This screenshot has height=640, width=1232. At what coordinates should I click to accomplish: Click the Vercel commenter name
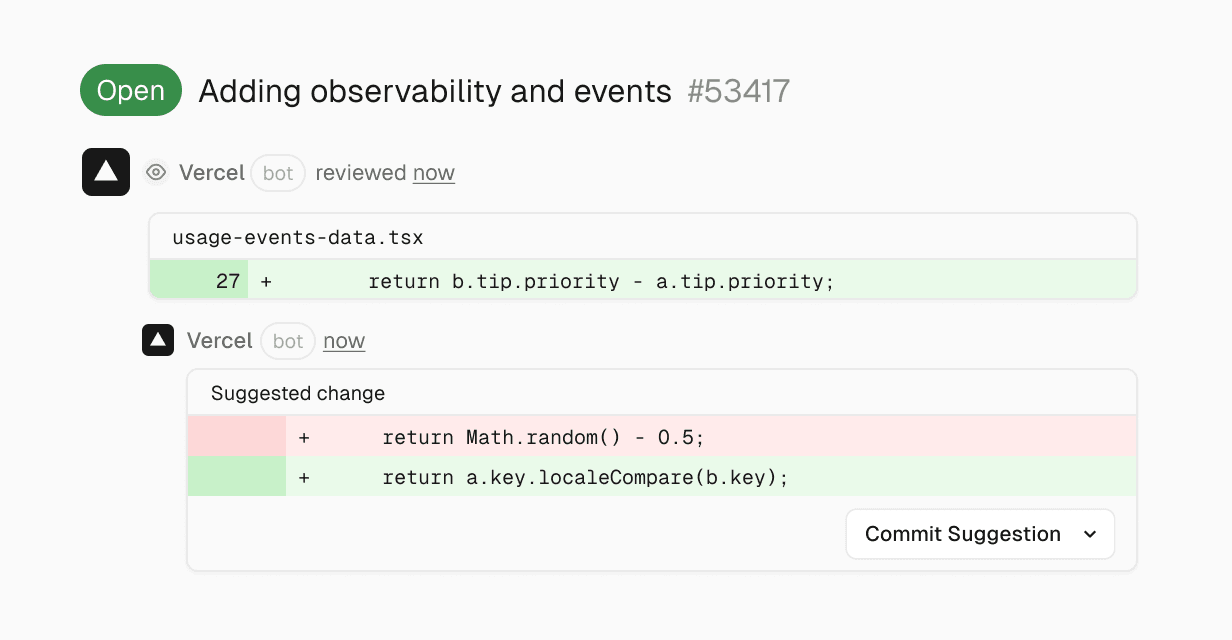click(220, 341)
